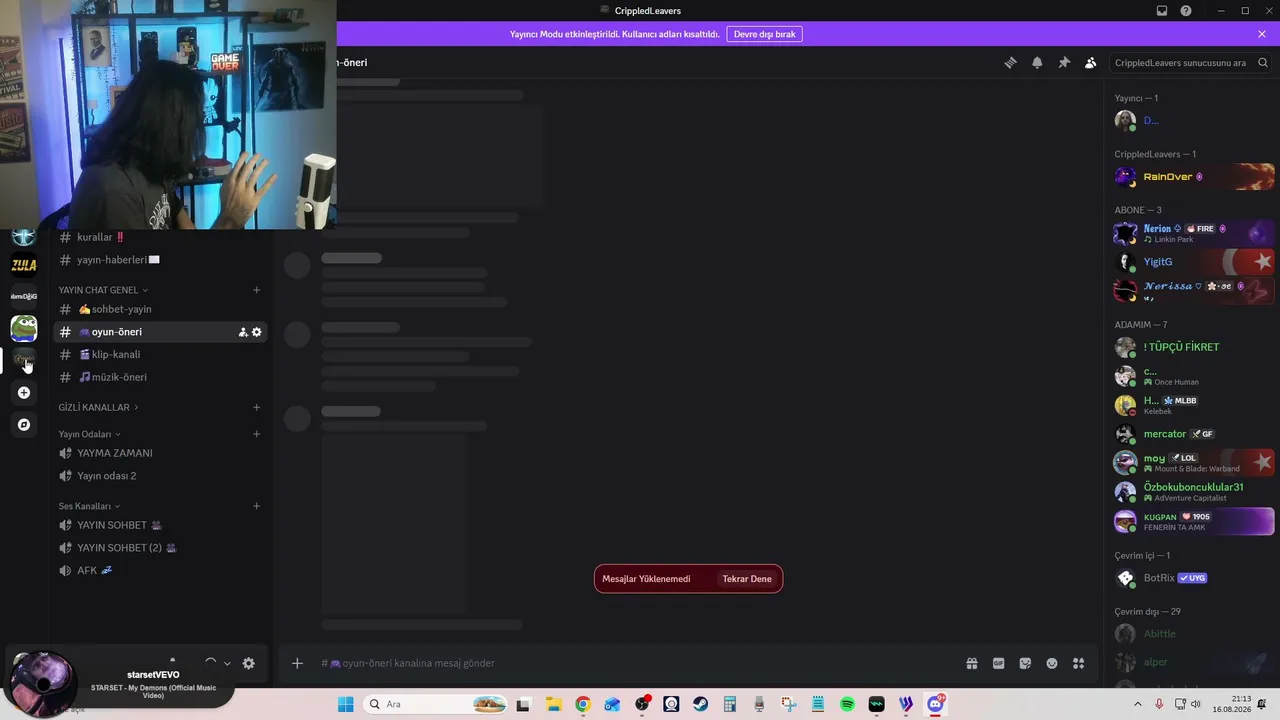The image size is (1280, 720).
Task: Open the Threads icon in channel header
Action: 1010,62
